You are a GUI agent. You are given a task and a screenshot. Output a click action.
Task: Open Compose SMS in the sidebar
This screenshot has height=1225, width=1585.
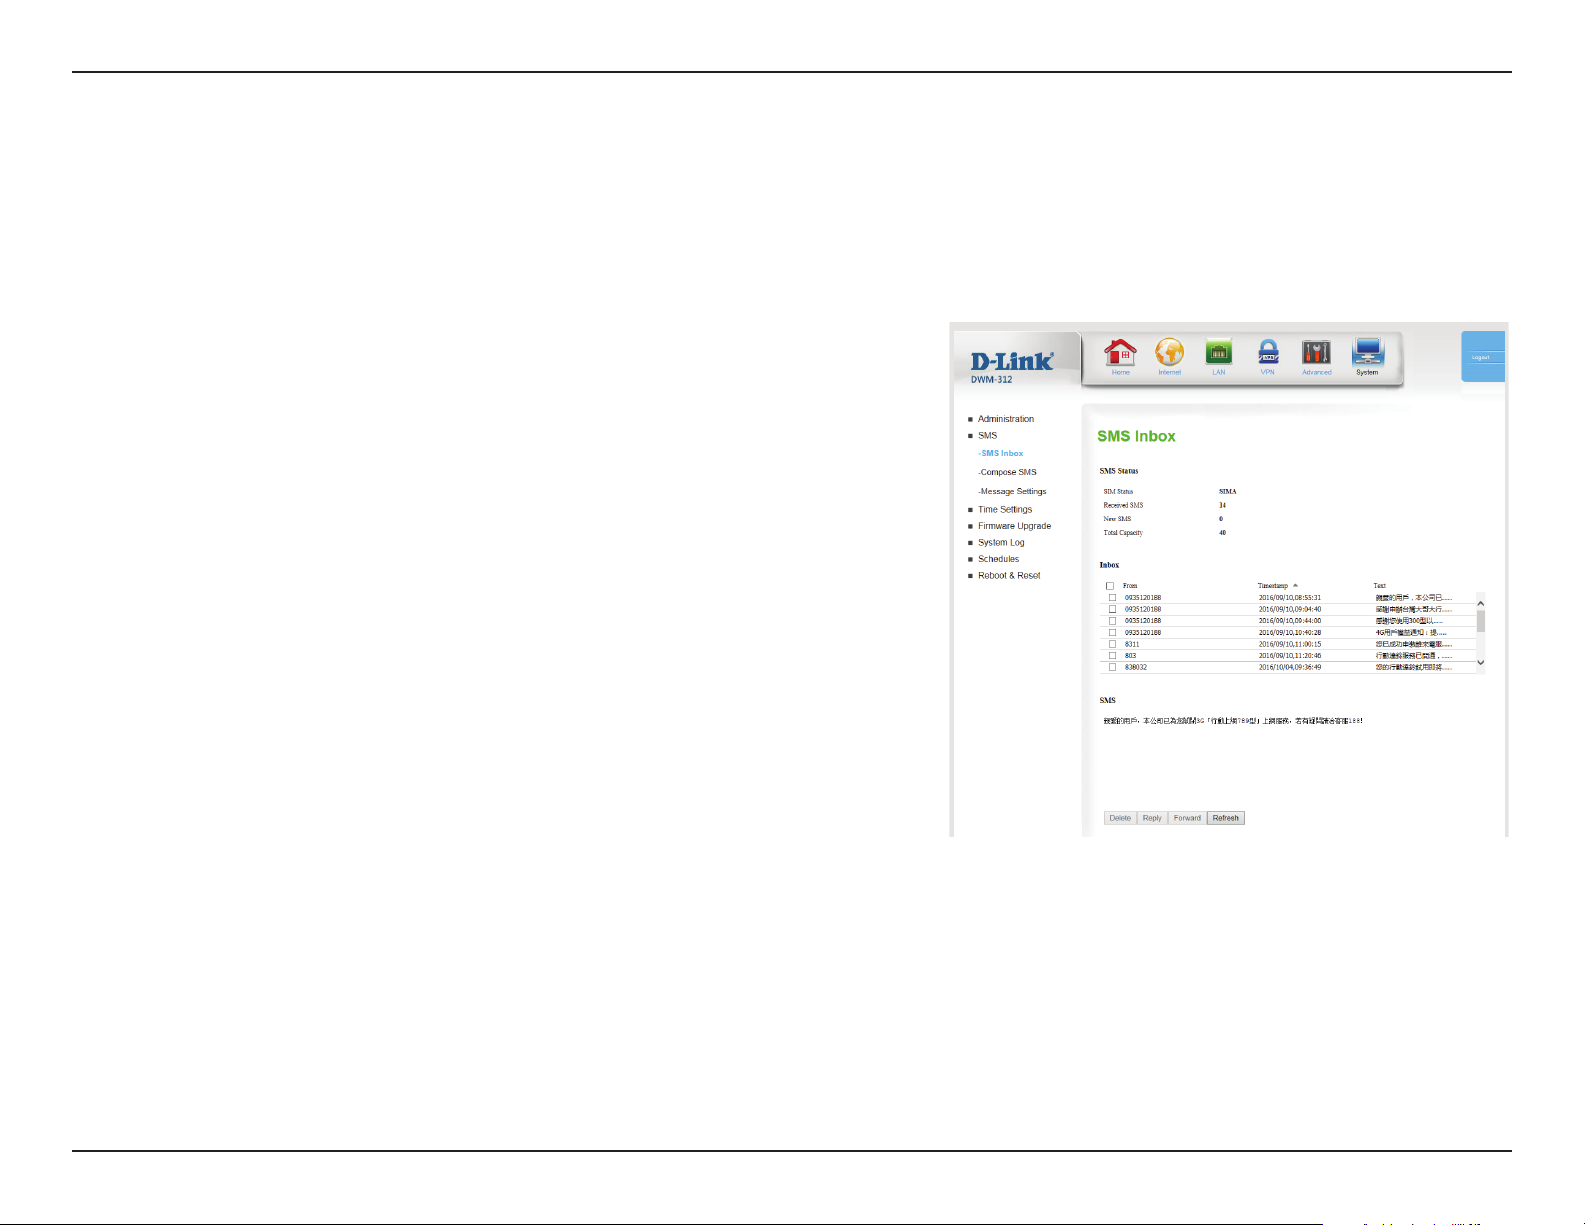tap(1008, 472)
